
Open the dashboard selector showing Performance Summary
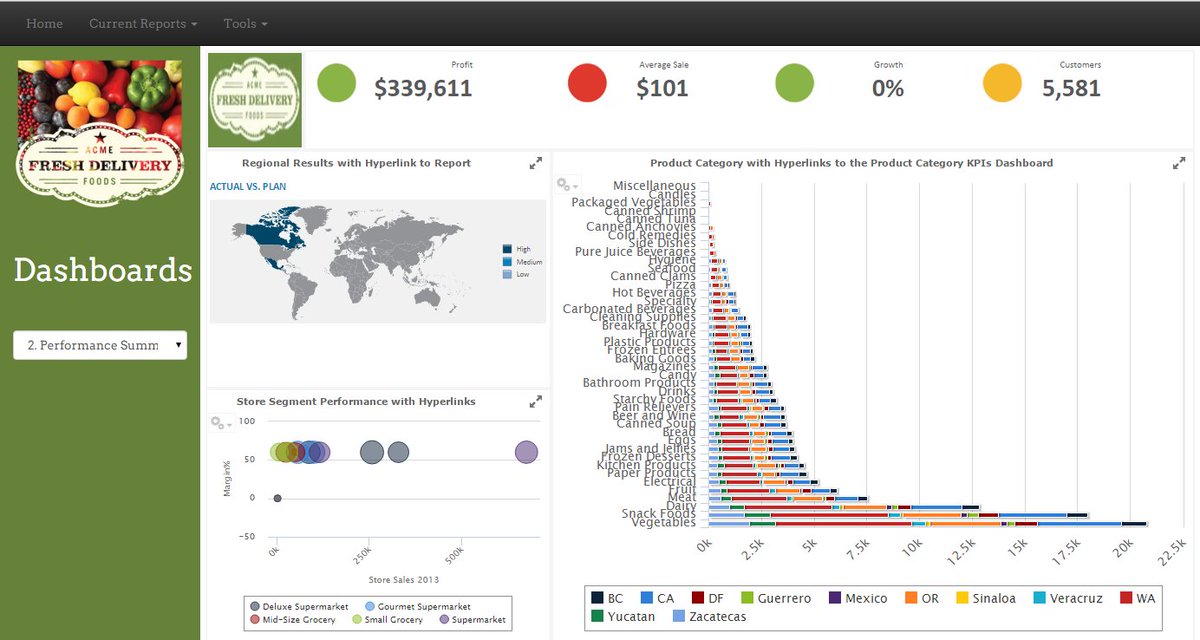point(100,345)
